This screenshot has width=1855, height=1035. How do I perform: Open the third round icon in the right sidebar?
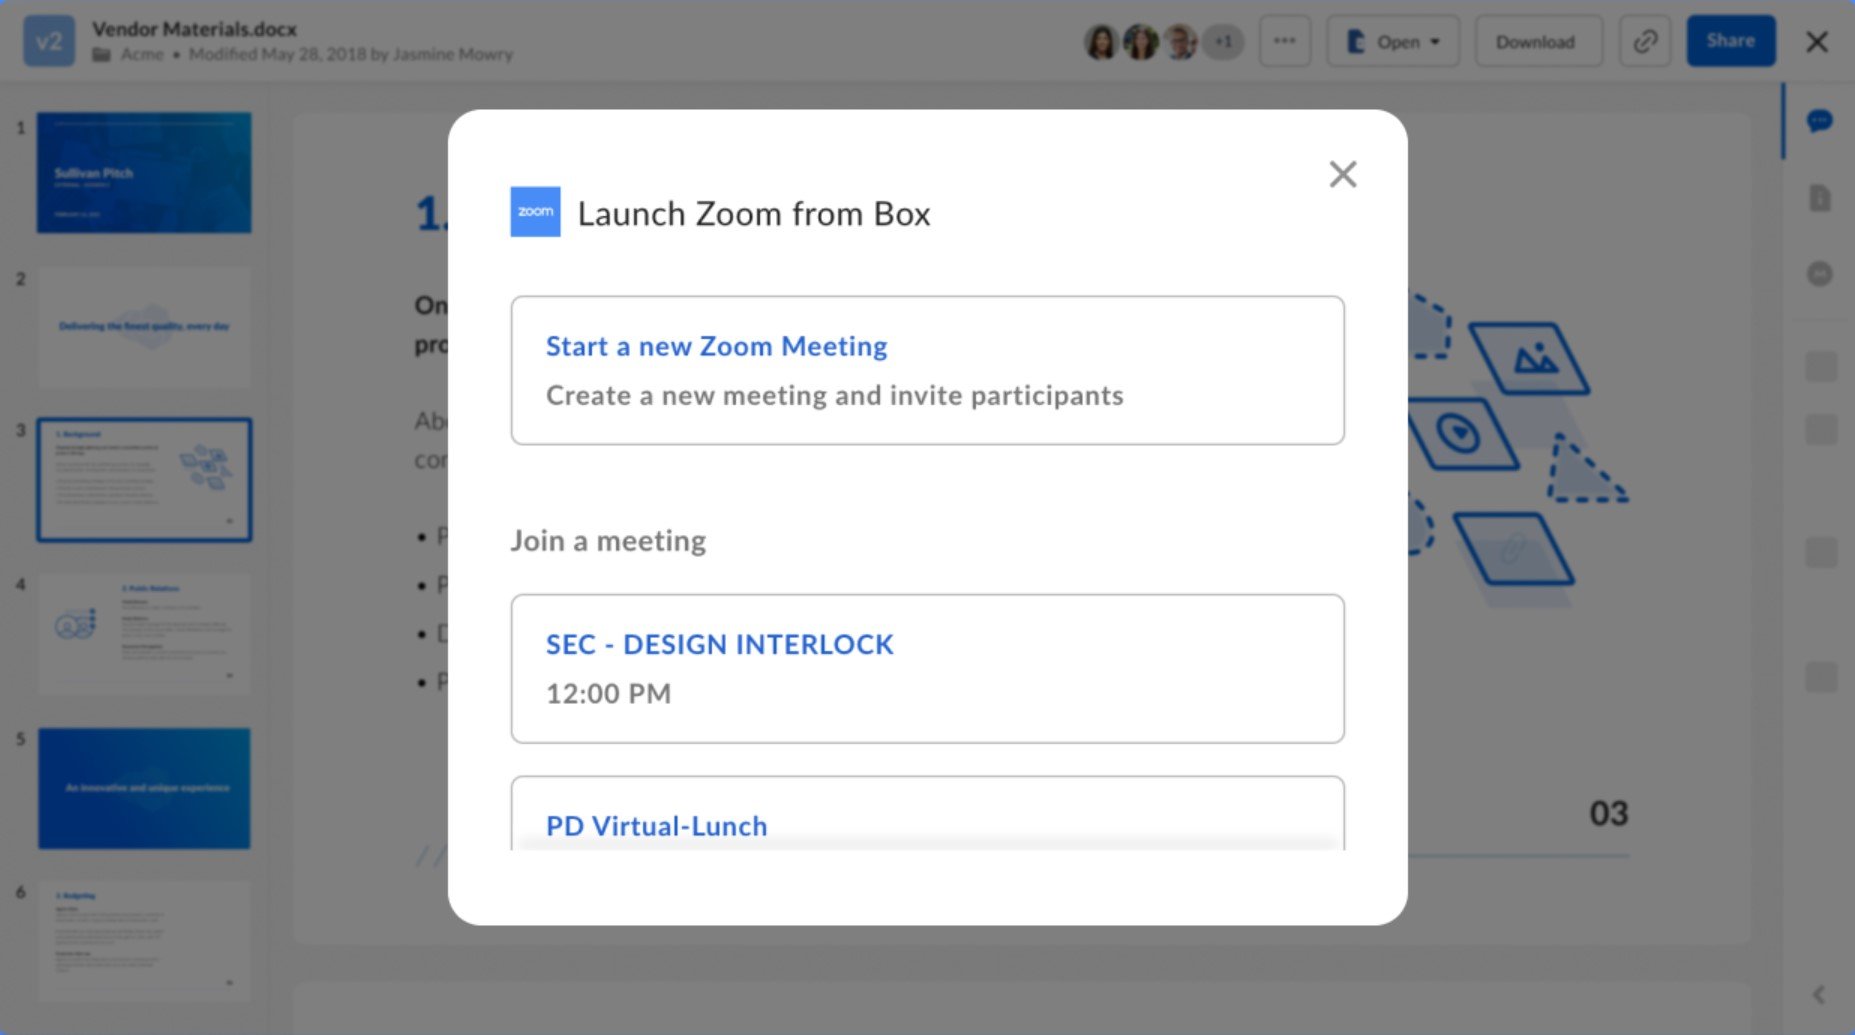click(1819, 274)
